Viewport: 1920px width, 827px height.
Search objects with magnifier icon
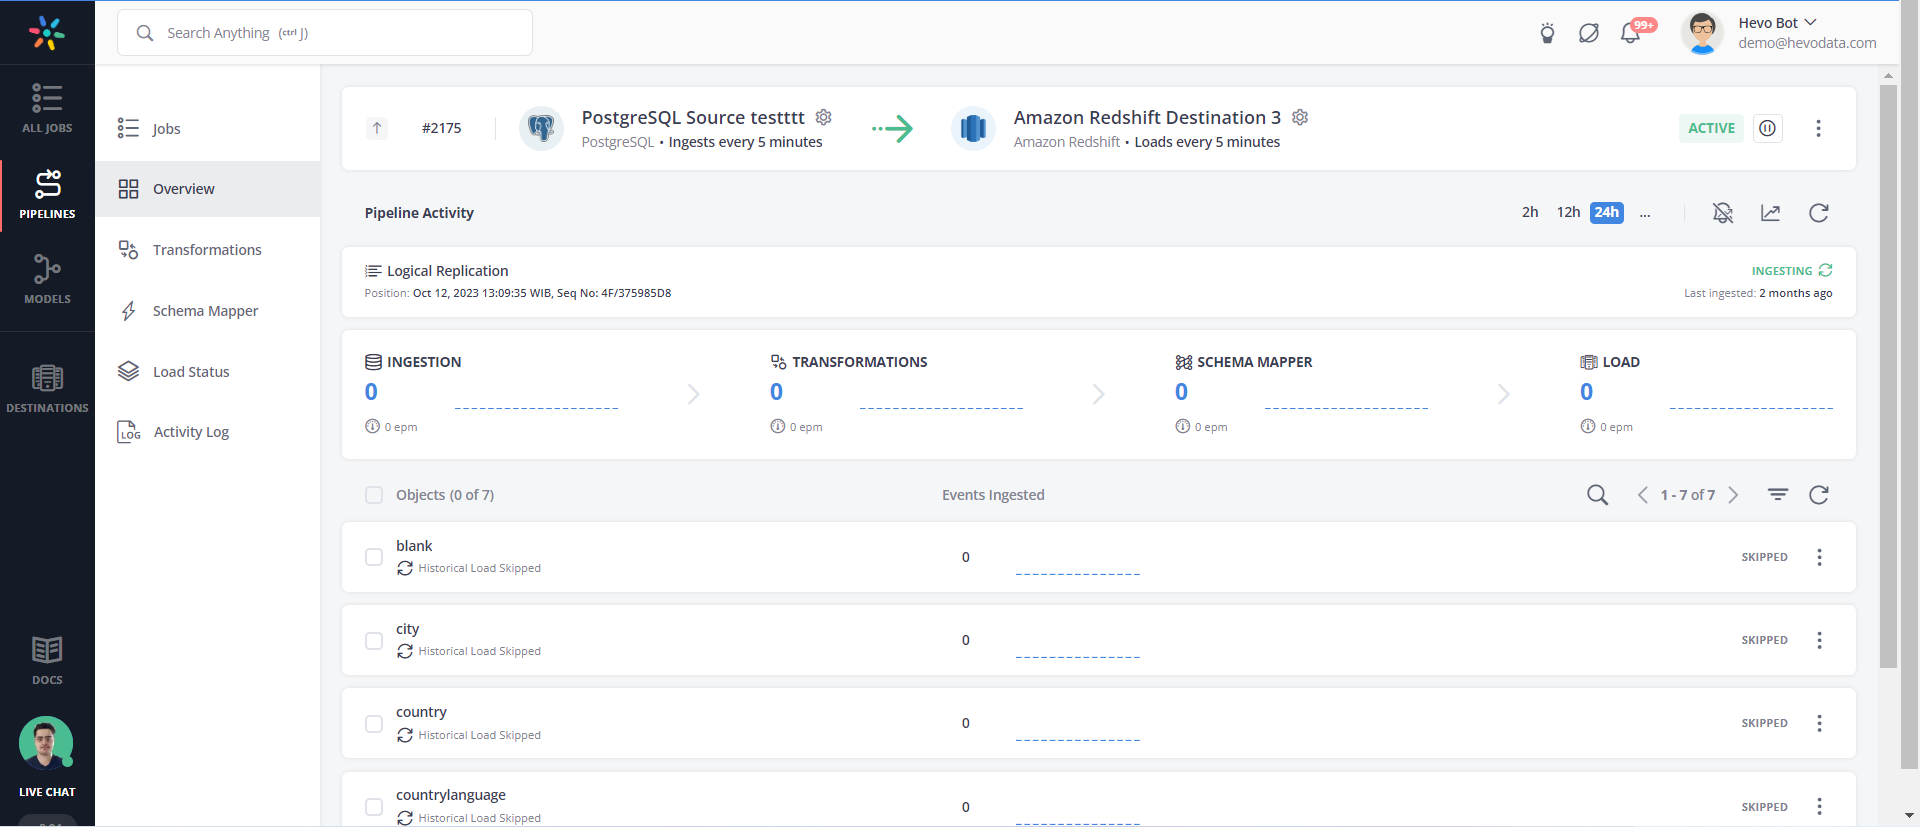[x=1598, y=495]
